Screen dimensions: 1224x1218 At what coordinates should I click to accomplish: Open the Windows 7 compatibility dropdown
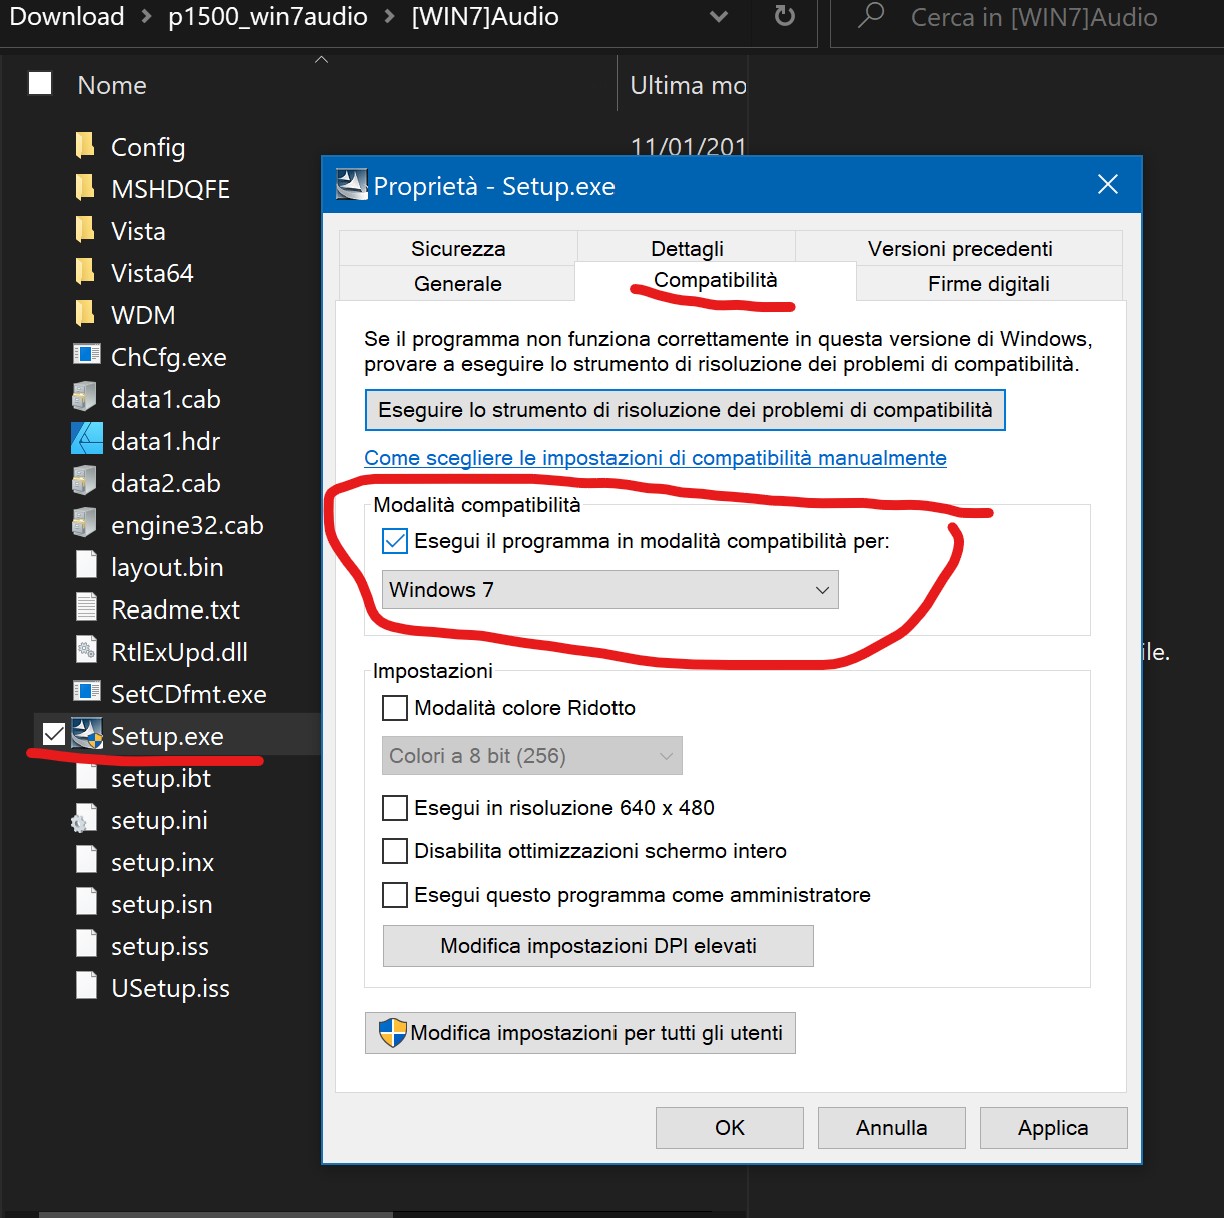(x=610, y=590)
